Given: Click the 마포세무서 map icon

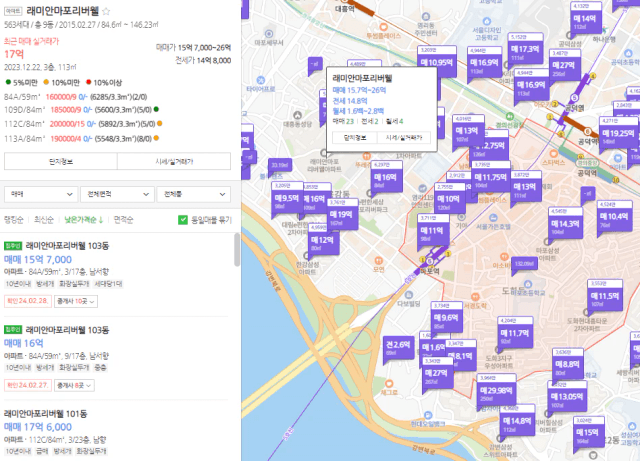Looking at the screenshot, I should (269, 33).
